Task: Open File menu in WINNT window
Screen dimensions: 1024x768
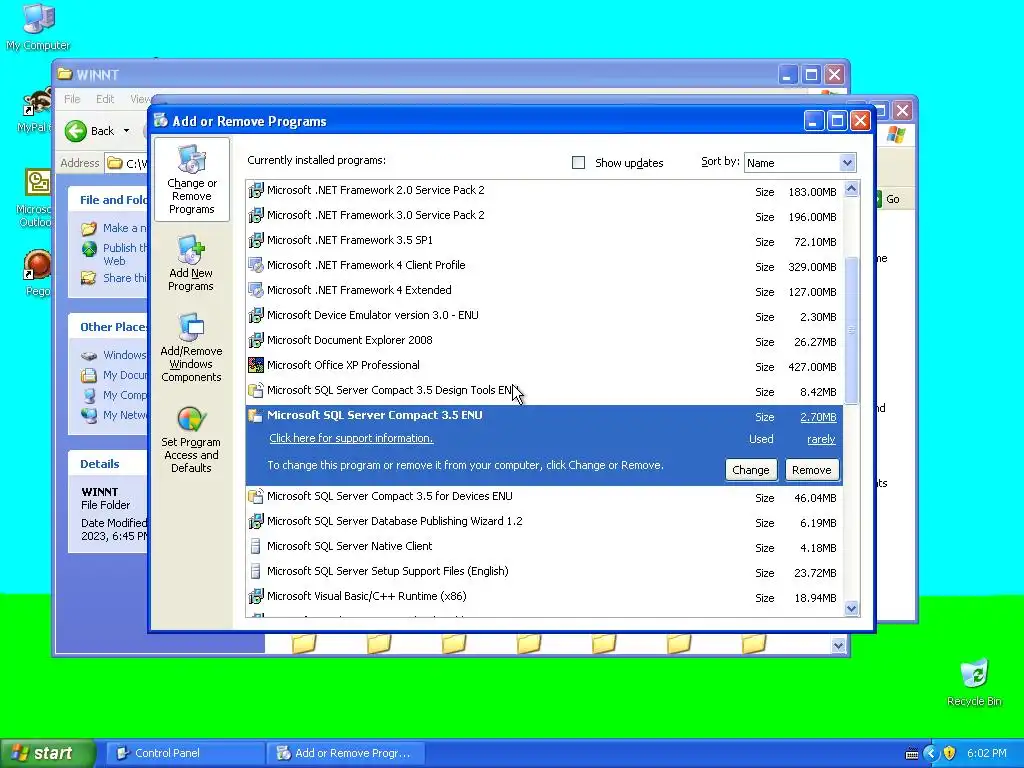Action: [72, 99]
